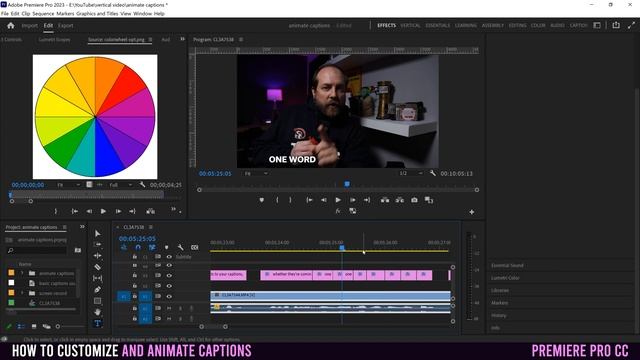This screenshot has width=640, height=360.
Task: Add Marker in Program Monitor
Action: pos(262,200)
